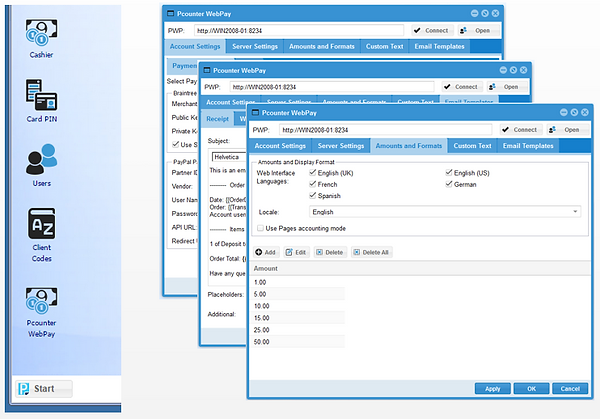Select the 5.00 amount row
Image resolution: width=600 pixels, height=419 pixels.
298,294
